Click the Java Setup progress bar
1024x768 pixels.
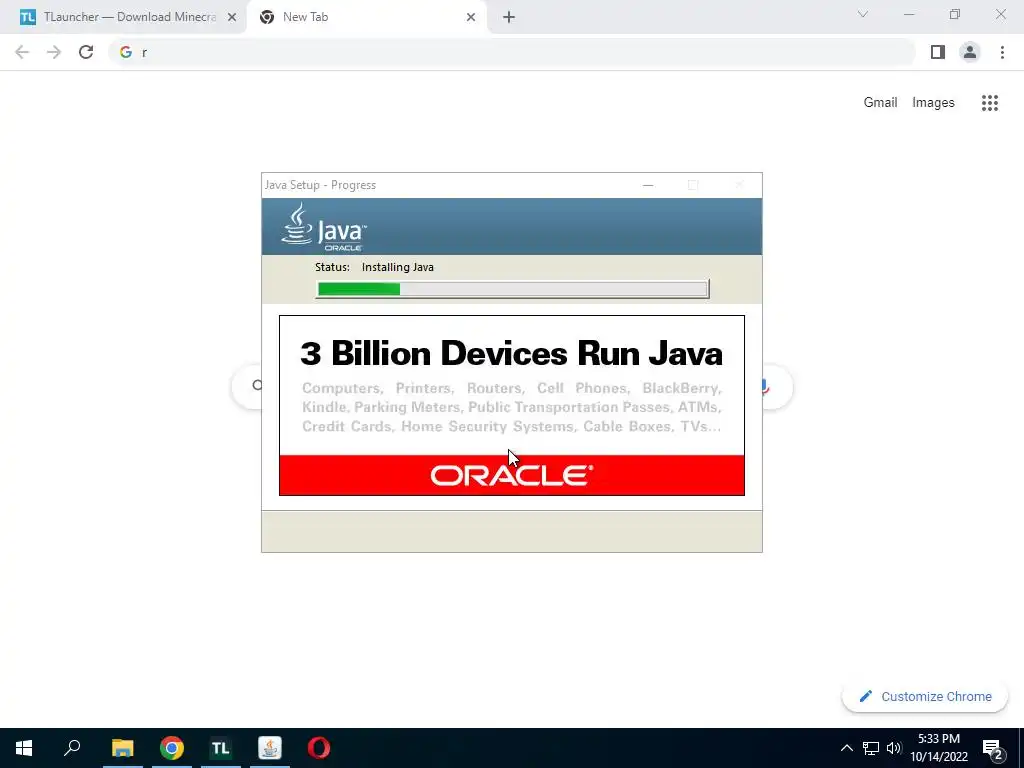(x=512, y=289)
